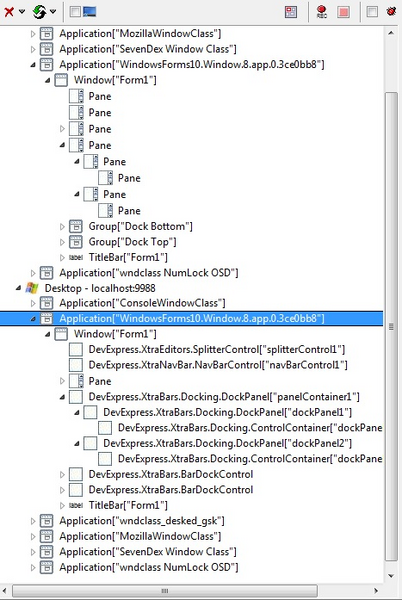Select NavBarControl["navBarControl1"] label
Image resolution: width=402 pixels, height=600 pixels.
point(218,365)
